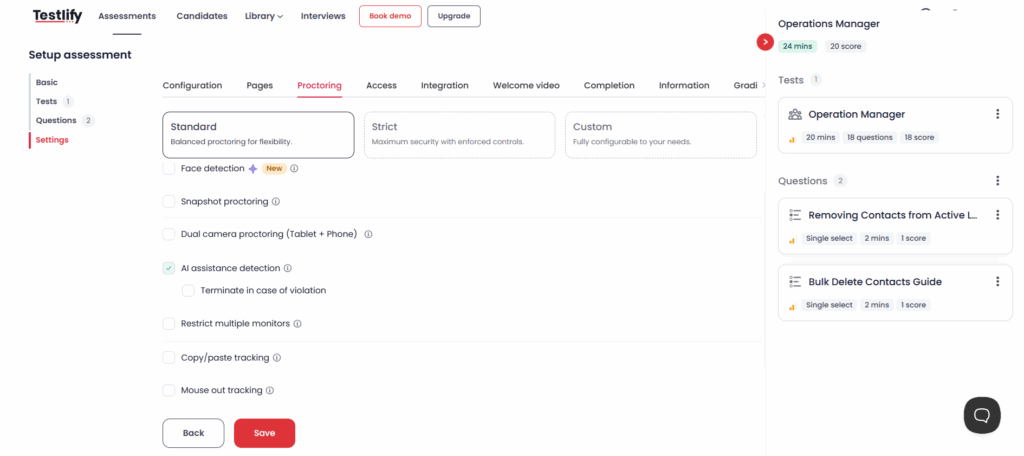Switch to the Proctoring tab
Image resolution: width=1024 pixels, height=456 pixels.
click(319, 86)
